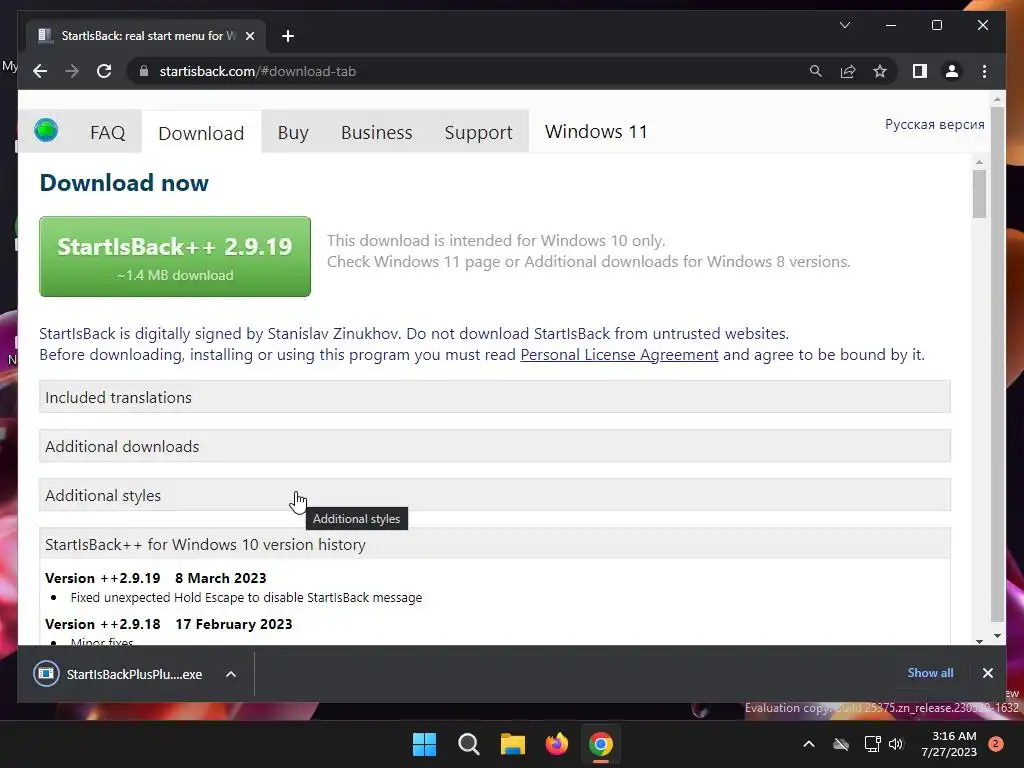Reload the StartIsBack page

pyautogui.click(x=104, y=71)
